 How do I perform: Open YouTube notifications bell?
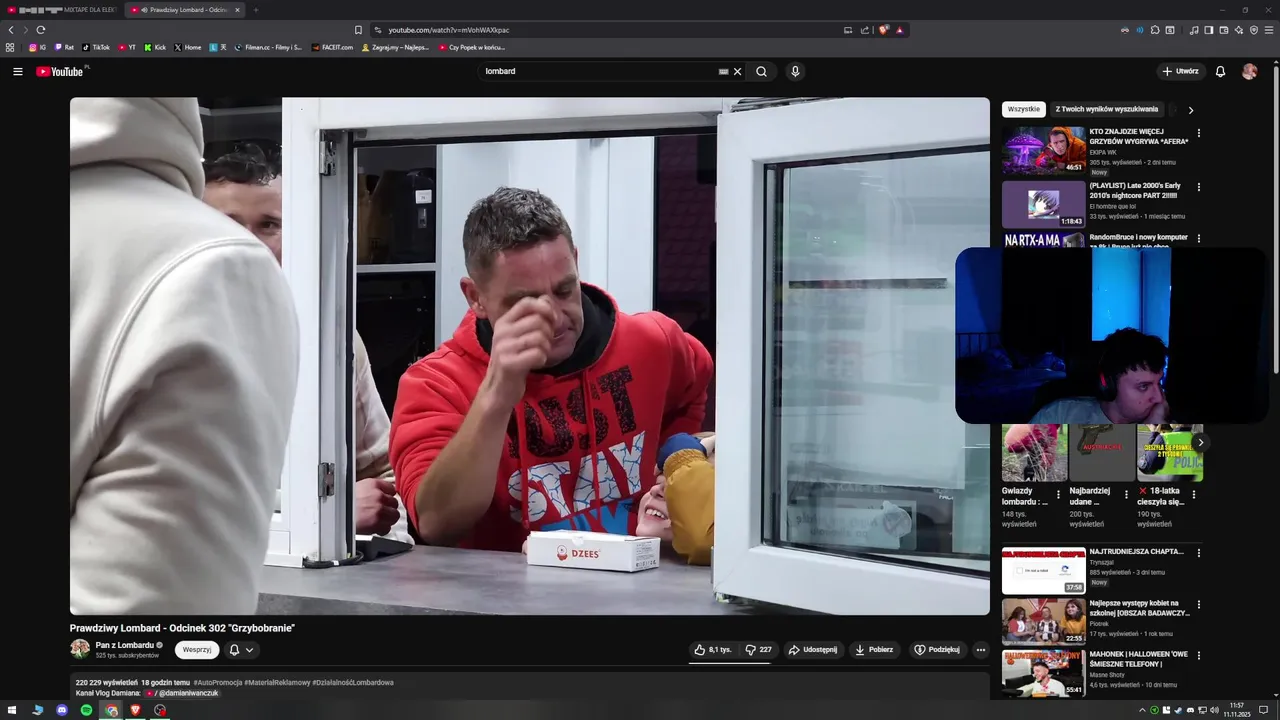tap(1220, 71)
